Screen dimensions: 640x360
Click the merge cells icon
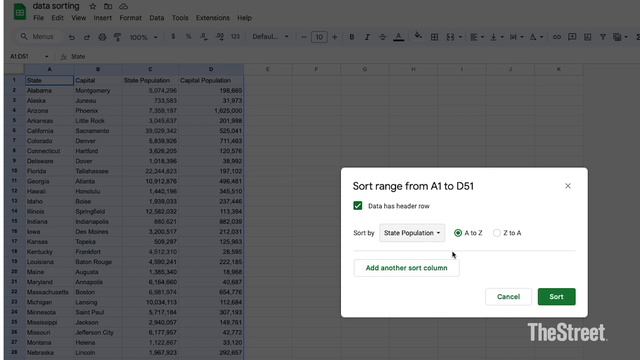(450, 37)
